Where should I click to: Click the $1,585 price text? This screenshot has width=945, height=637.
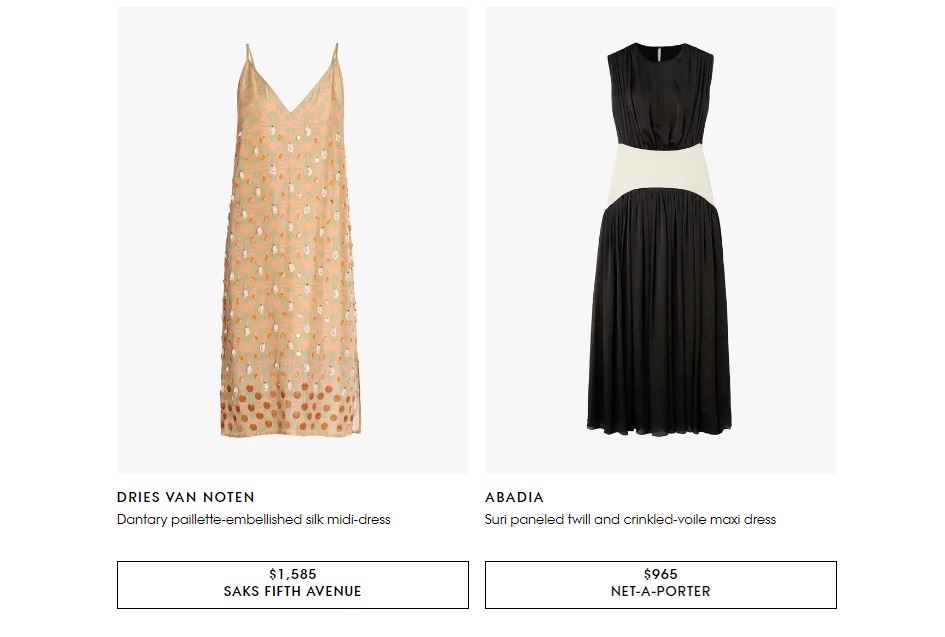coord(292,574)
